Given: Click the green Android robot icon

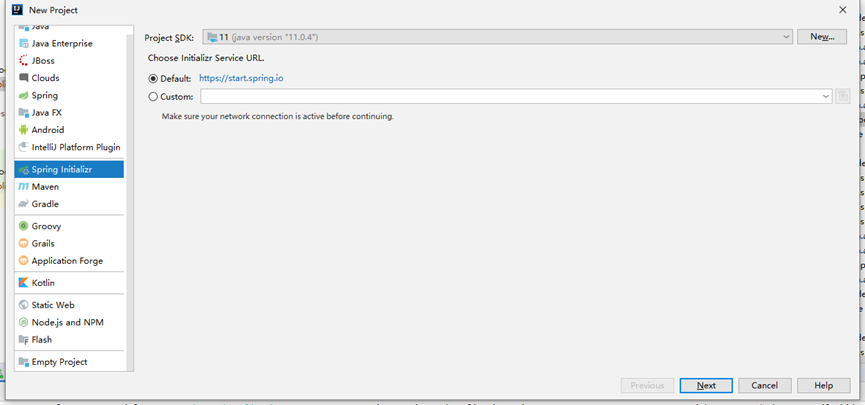Looking at the screenshot, I should pos(23,130).
